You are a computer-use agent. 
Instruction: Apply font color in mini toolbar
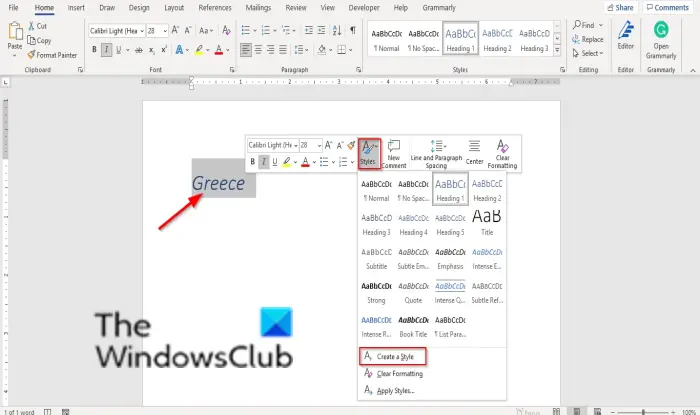point(305,162)
